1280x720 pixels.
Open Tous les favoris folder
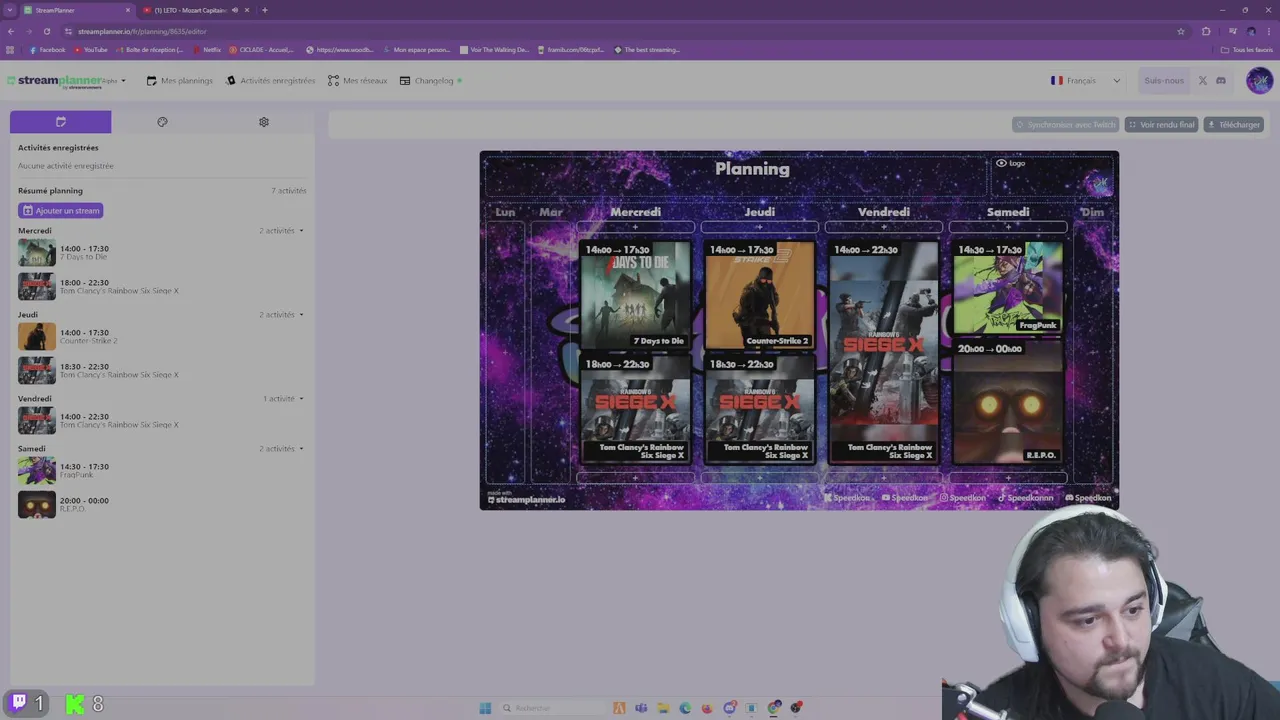[1247, 50]
